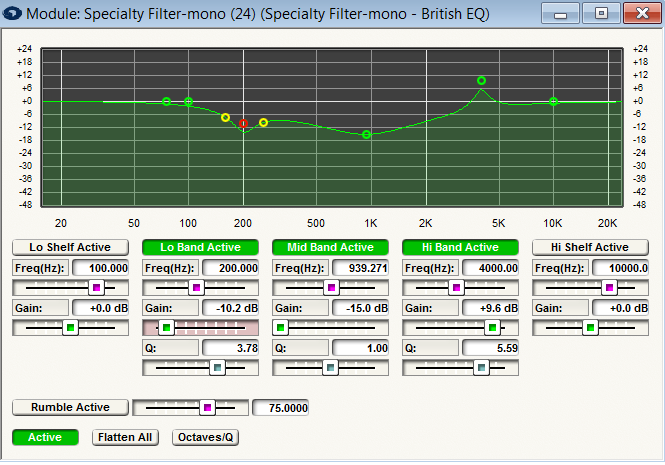Maximize the Specialty Filter module window
The width and height of the screenshot is (665, 465).
tap(601, 14)
